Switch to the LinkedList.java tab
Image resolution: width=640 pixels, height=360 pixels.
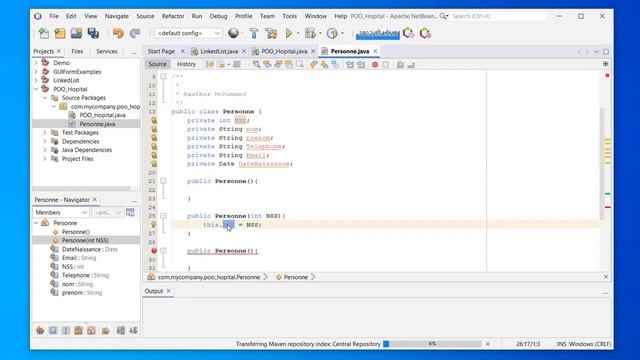pos(219,51)
